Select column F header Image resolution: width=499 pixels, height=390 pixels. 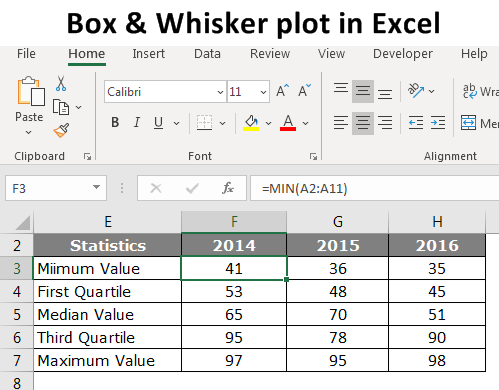point(234,222)
